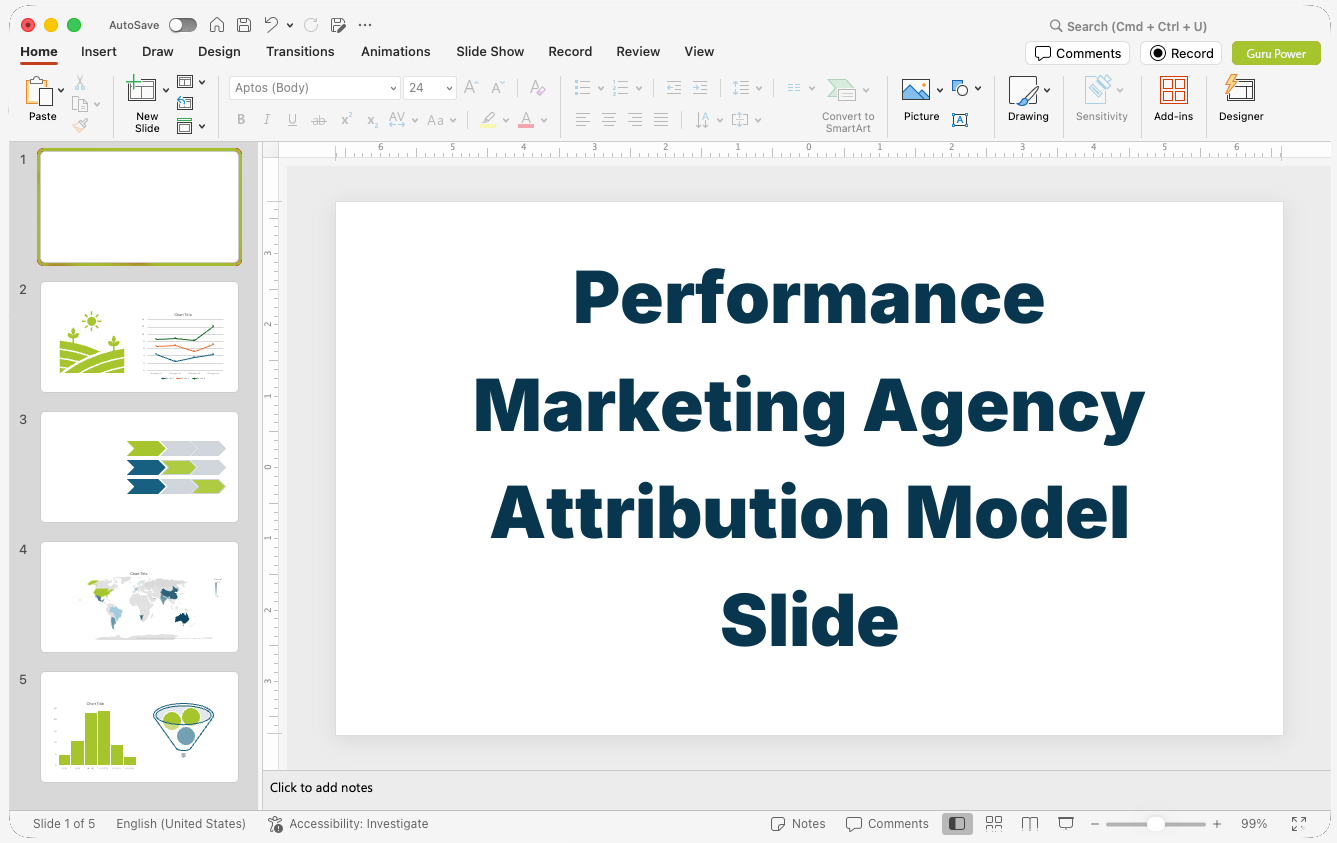Screen dimensions: 1337x843
Task: Cut selection with the scissors icon
Action: pos(80,83)
